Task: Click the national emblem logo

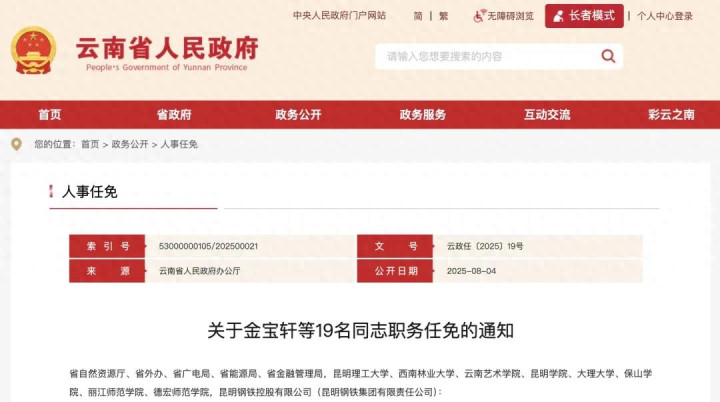Action: pyautogui.click(x=33, y=51)
